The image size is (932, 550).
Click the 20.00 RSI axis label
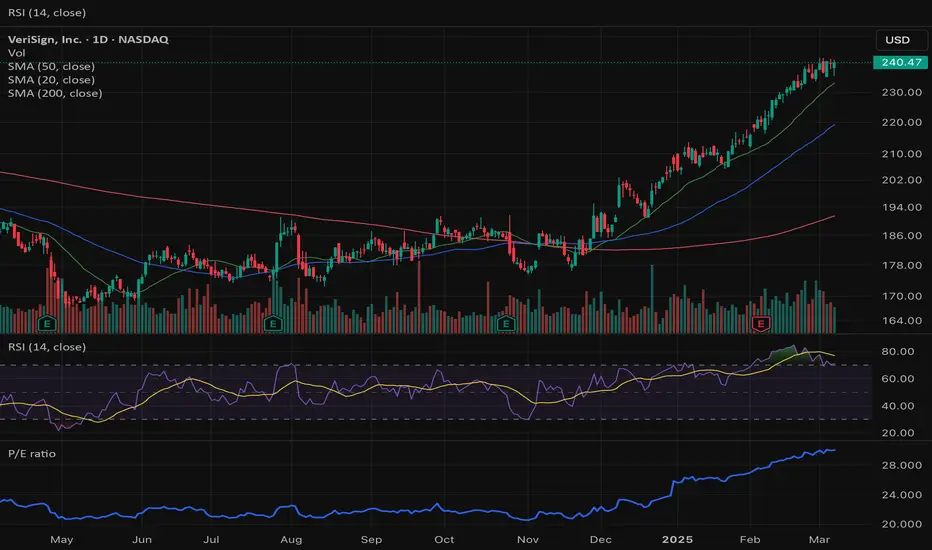898,433
